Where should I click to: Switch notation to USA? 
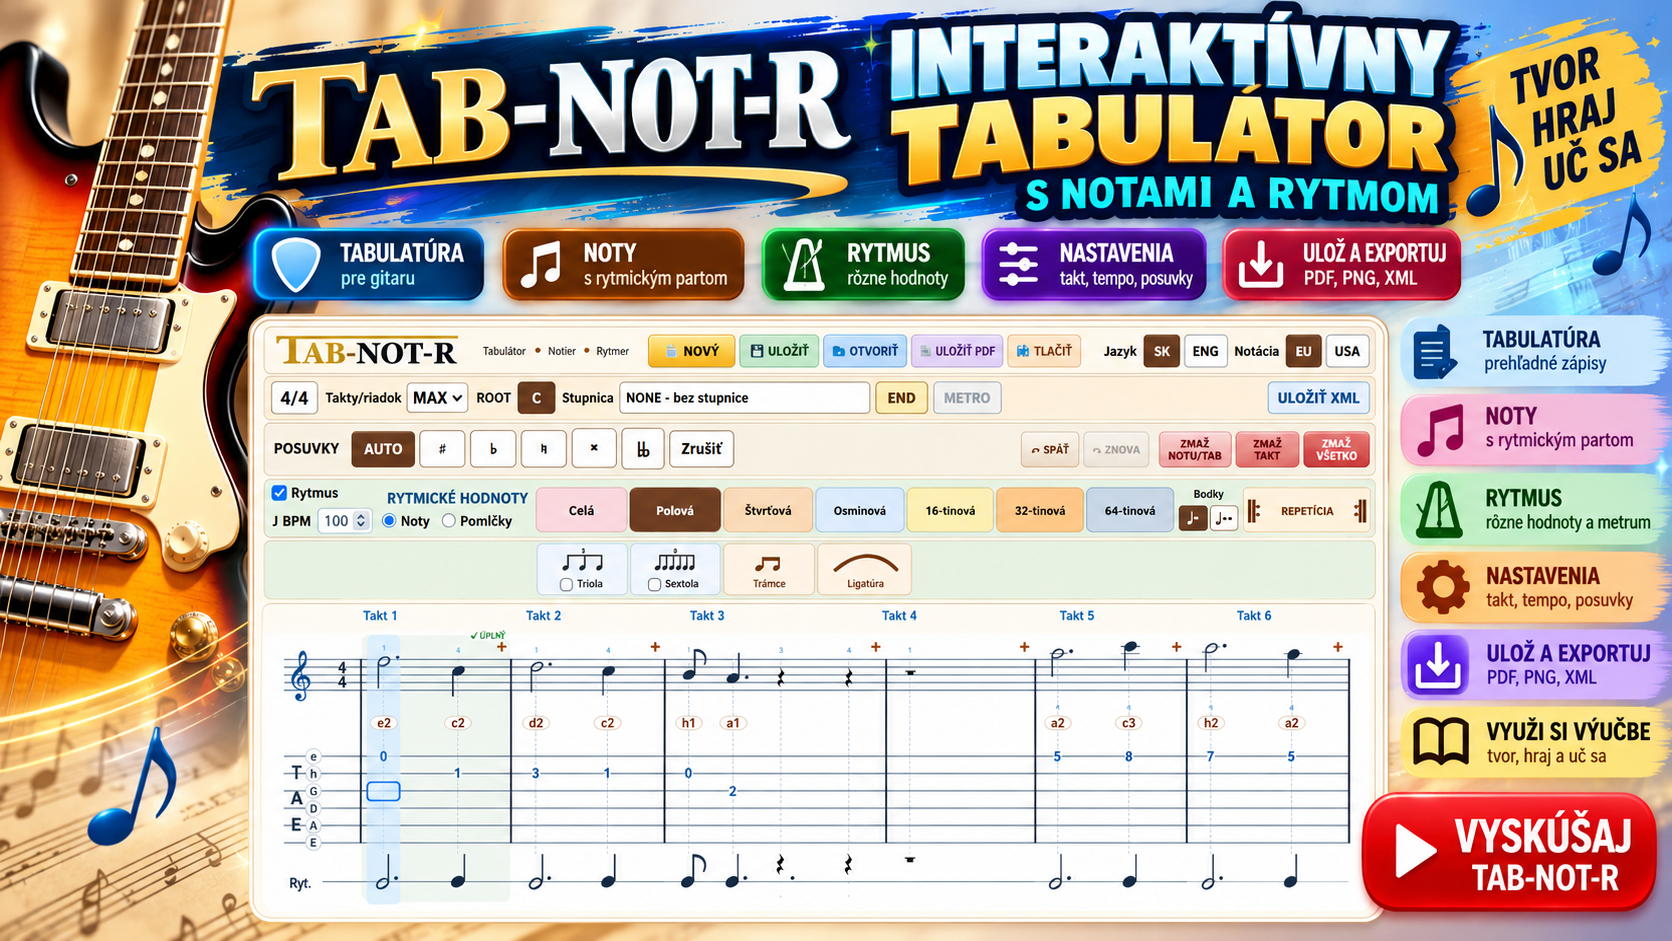coord(1347,351)
